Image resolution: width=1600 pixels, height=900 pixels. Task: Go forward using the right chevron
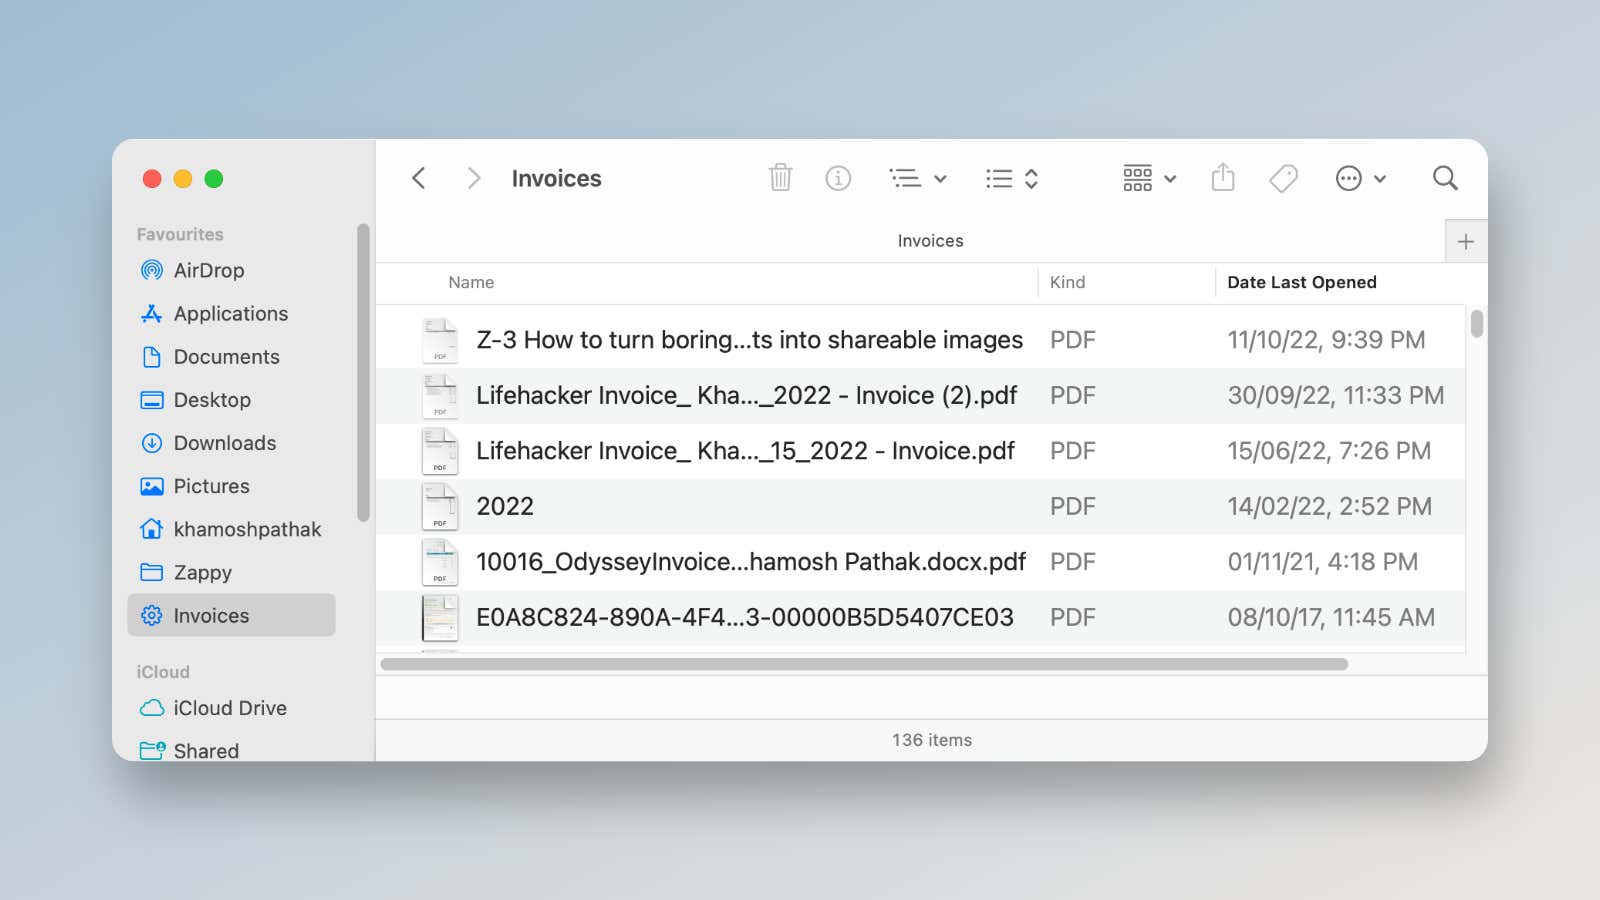point(474,178)
